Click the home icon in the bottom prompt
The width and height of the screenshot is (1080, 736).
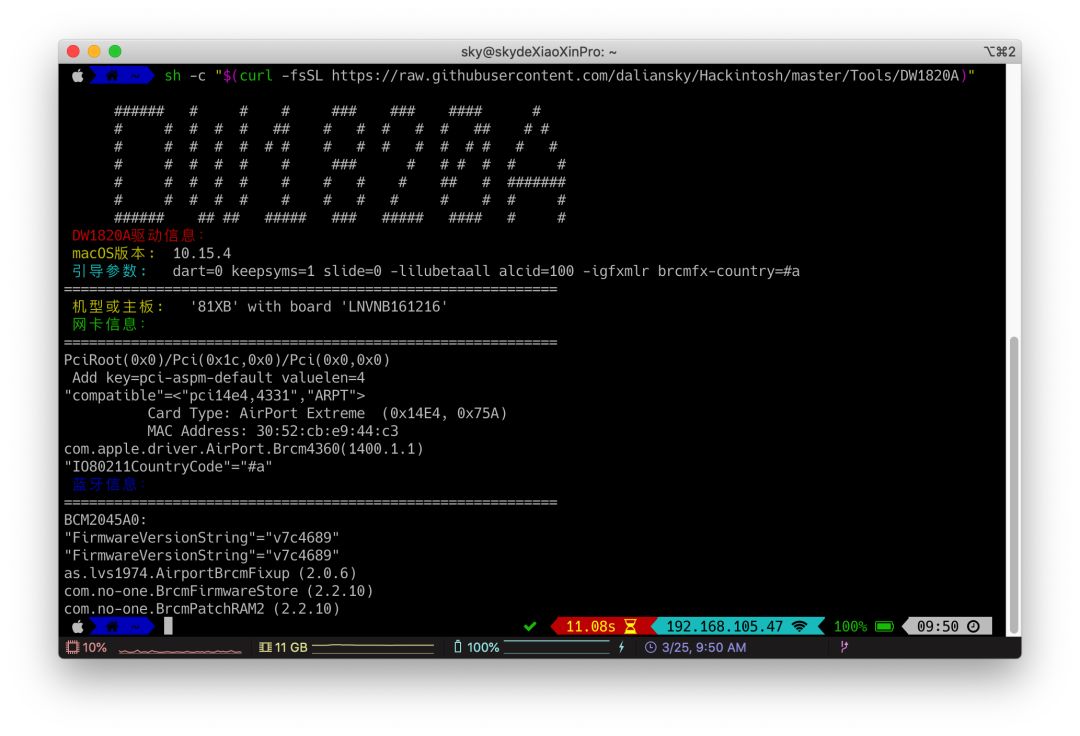pyautogui.click(x=112, y=626)
